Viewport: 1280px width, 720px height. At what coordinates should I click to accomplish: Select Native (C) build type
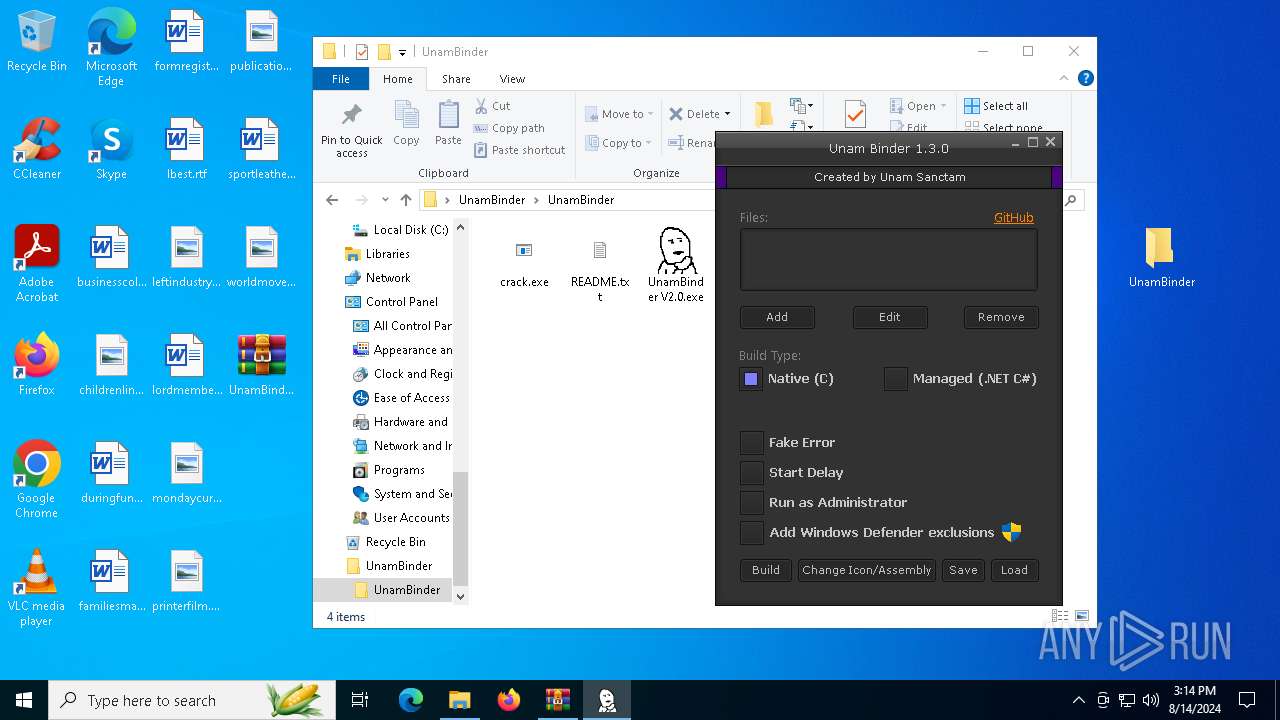pos(751,379)
